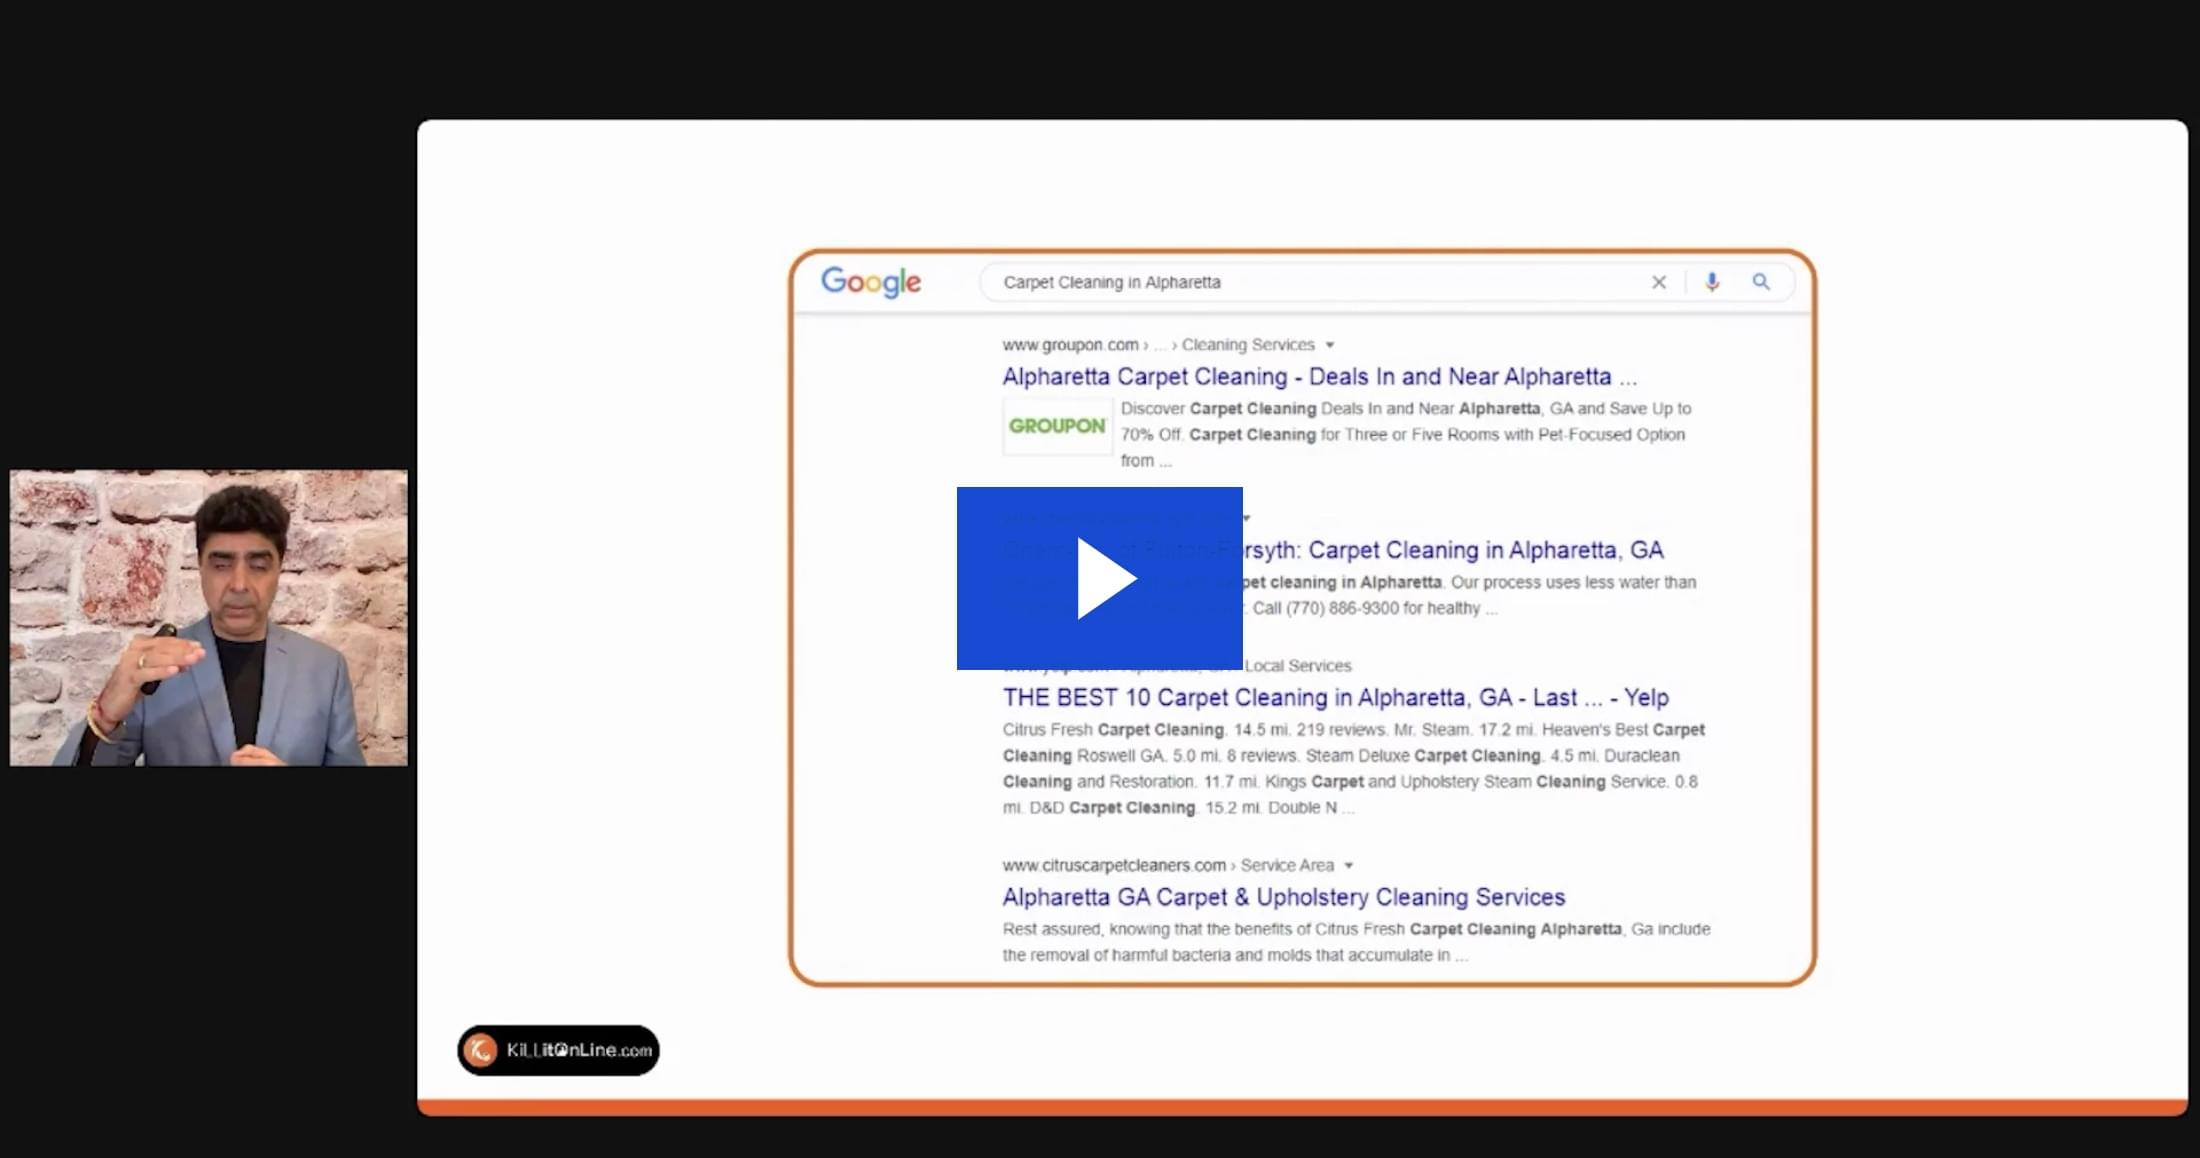Open Alpharetta GA Carpet & Upholstery Cleaning Services link
Viewport: 2200px width, 1158px height.
pyautogui.click(x=1283, y=897)
